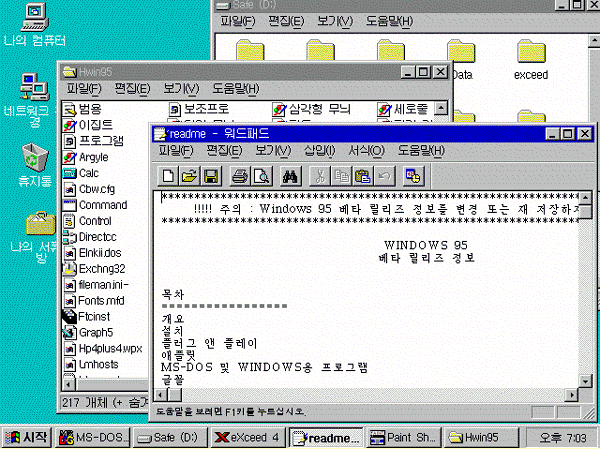Click the Date/Time insert icon in WordPad
This screenshot has width=600, height=449.
tap(414, 176)
